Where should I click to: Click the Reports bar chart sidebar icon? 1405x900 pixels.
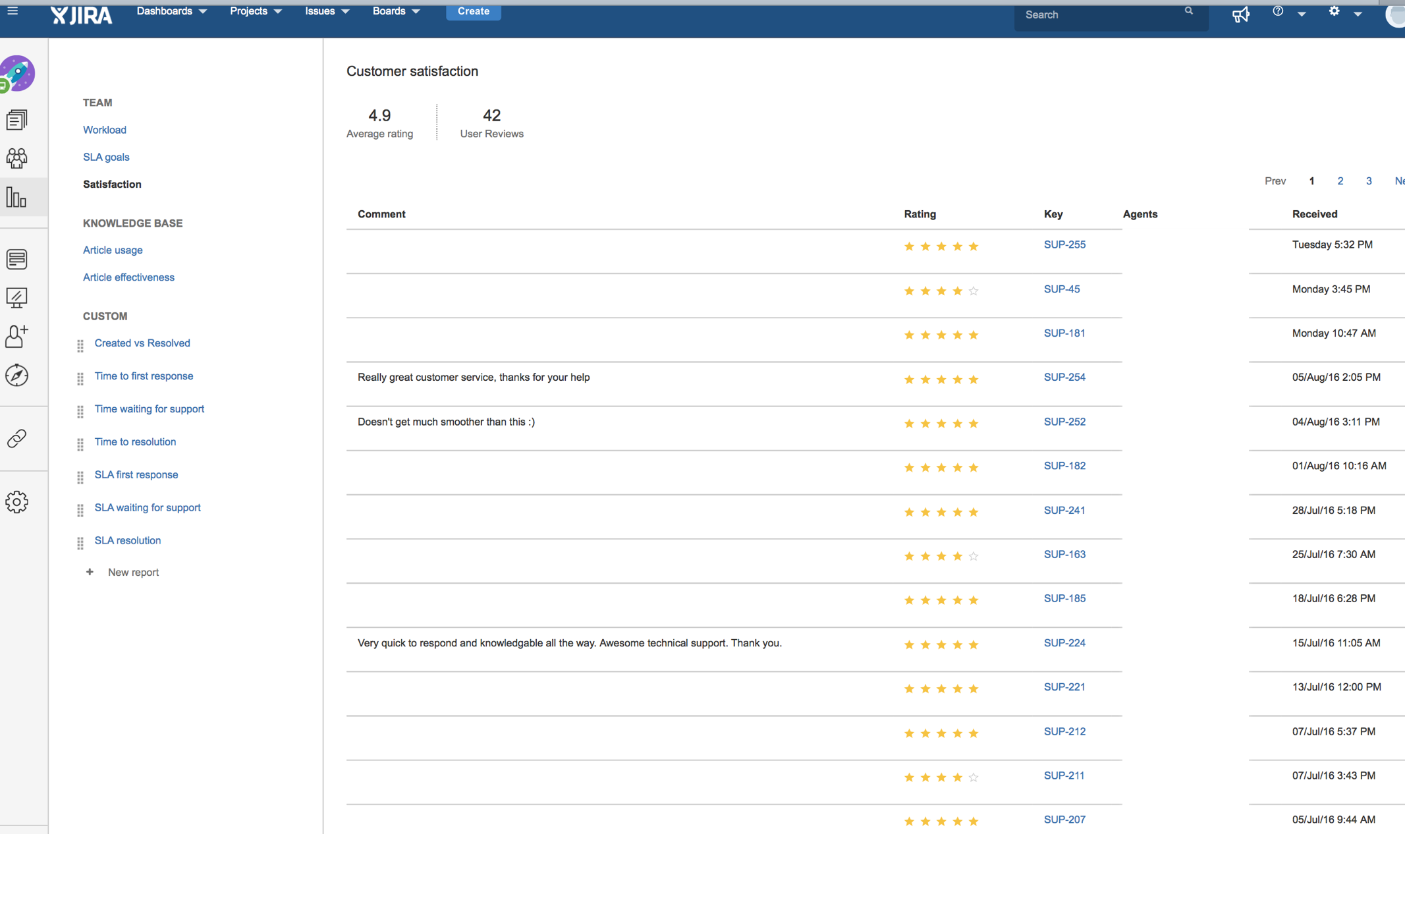(17, 197)
